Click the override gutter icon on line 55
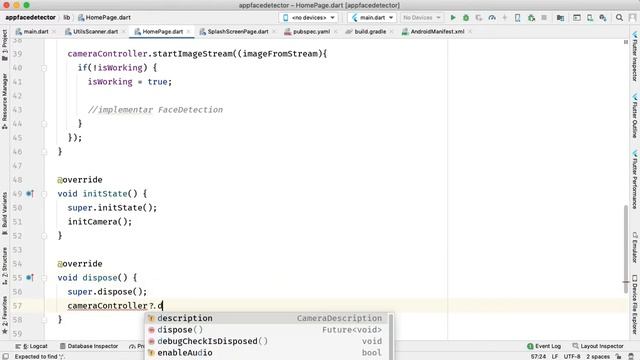The width and height of the screenshot is (640, 360). coord(30,278)
